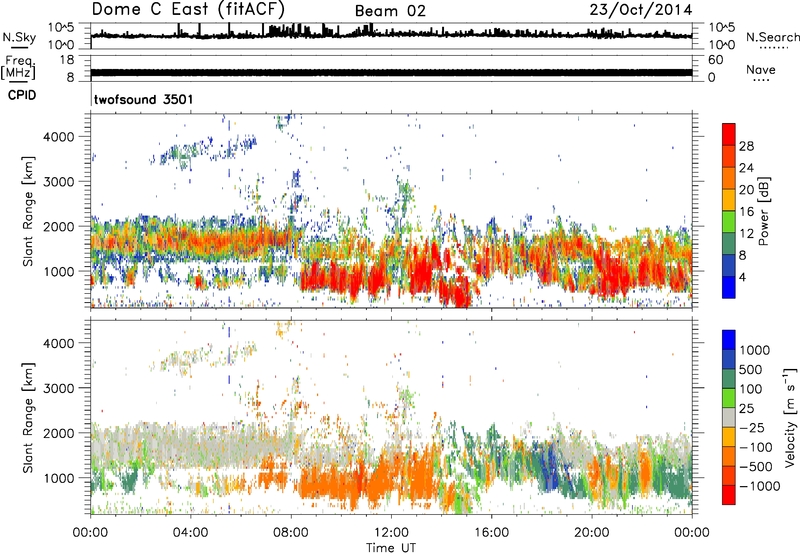Click the '12' Power colorbar value

[746, 234]
